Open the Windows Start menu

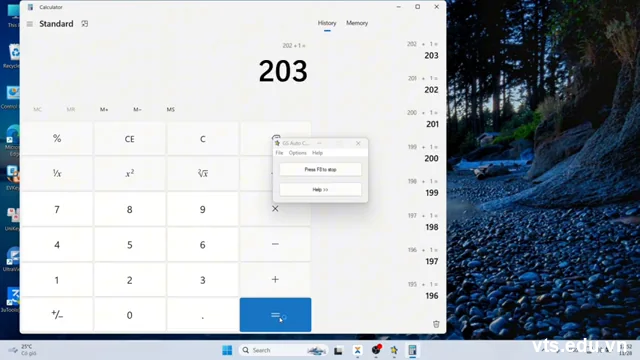[227, 350]
